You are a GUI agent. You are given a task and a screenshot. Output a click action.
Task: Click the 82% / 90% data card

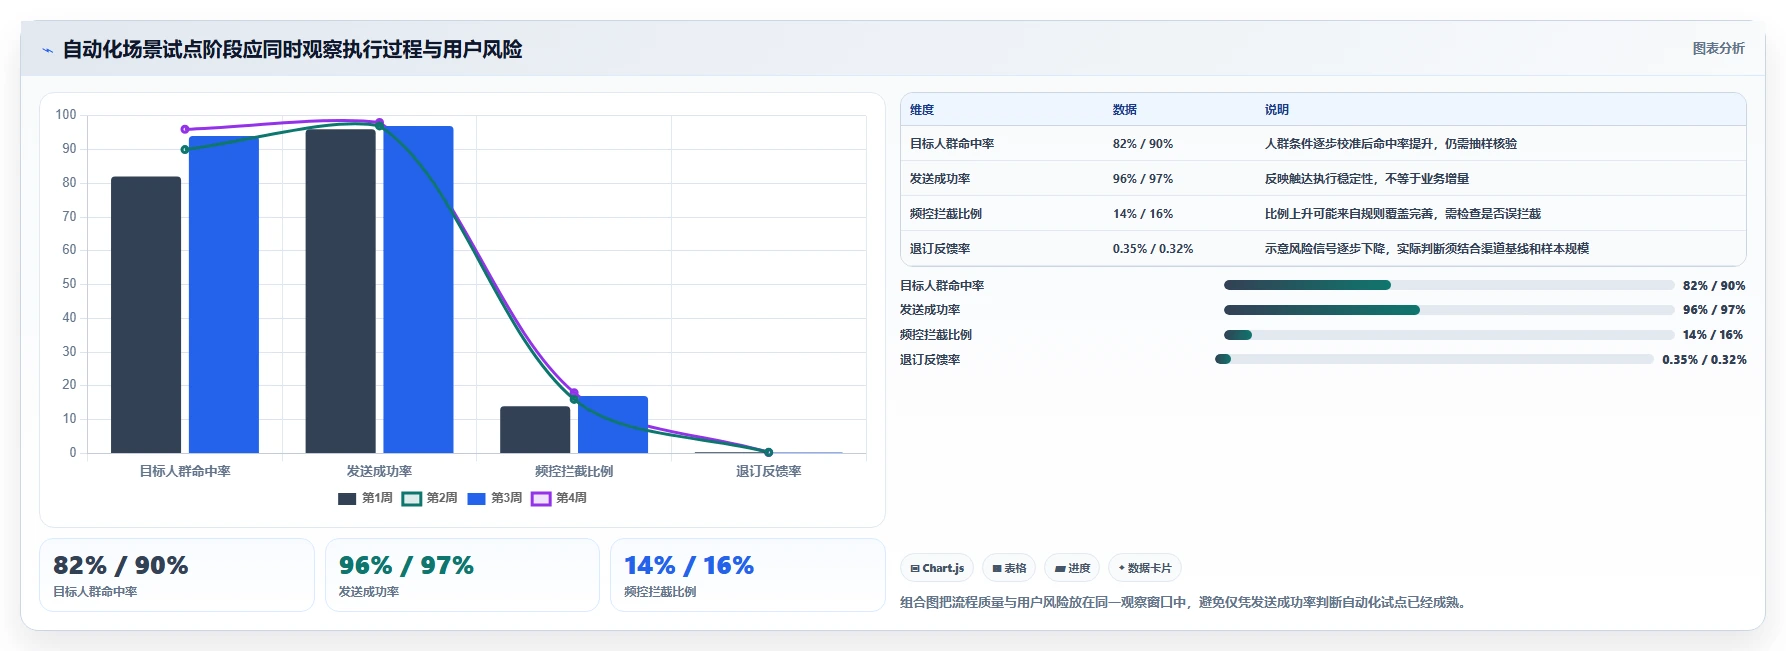[x=177, y=575]
